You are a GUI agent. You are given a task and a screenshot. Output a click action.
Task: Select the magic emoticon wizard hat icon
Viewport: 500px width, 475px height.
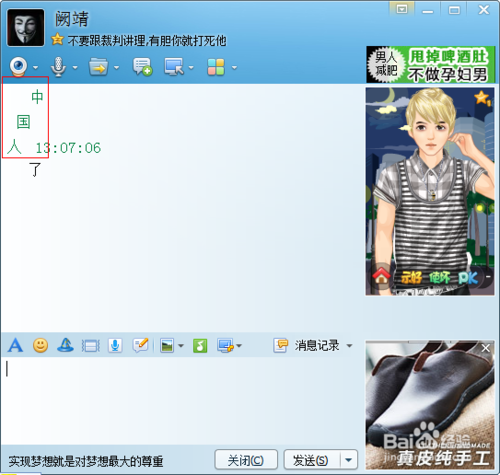[x=65, y=345]
